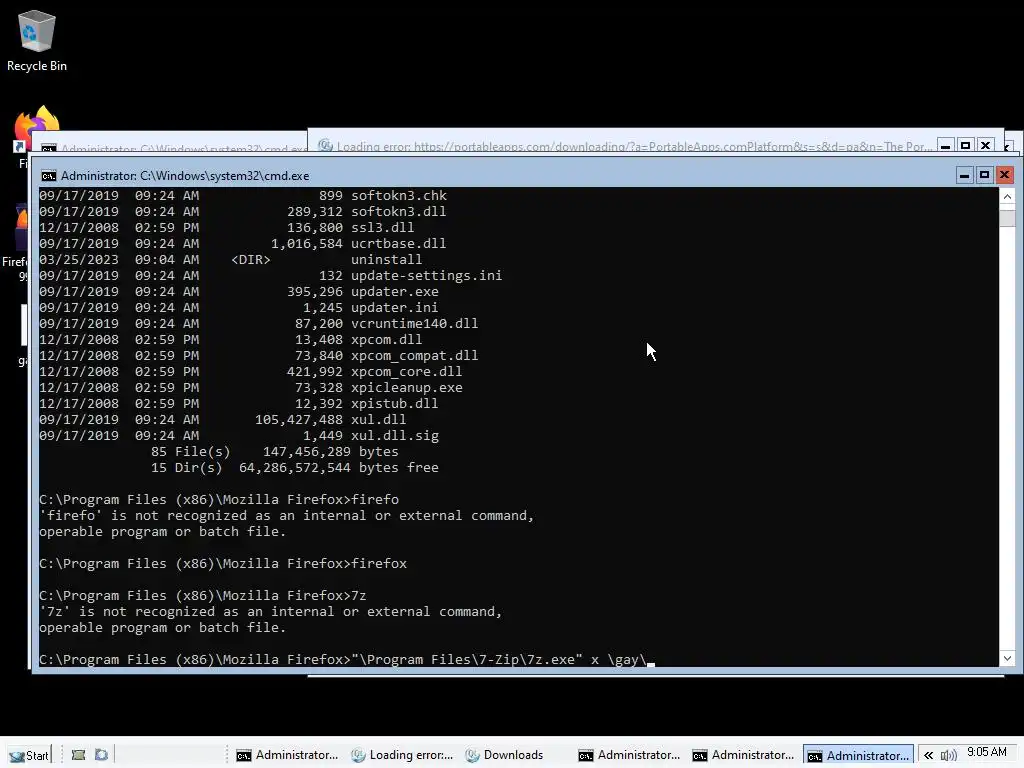Click the xpcom_compat.dll file name
The height and width of the screenshot is (768, 1024).
coord(415,355)
